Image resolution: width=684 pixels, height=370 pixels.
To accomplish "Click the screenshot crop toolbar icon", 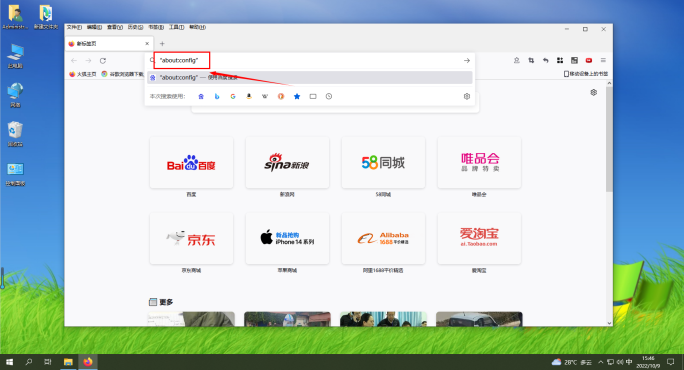I will click(531, 60).
